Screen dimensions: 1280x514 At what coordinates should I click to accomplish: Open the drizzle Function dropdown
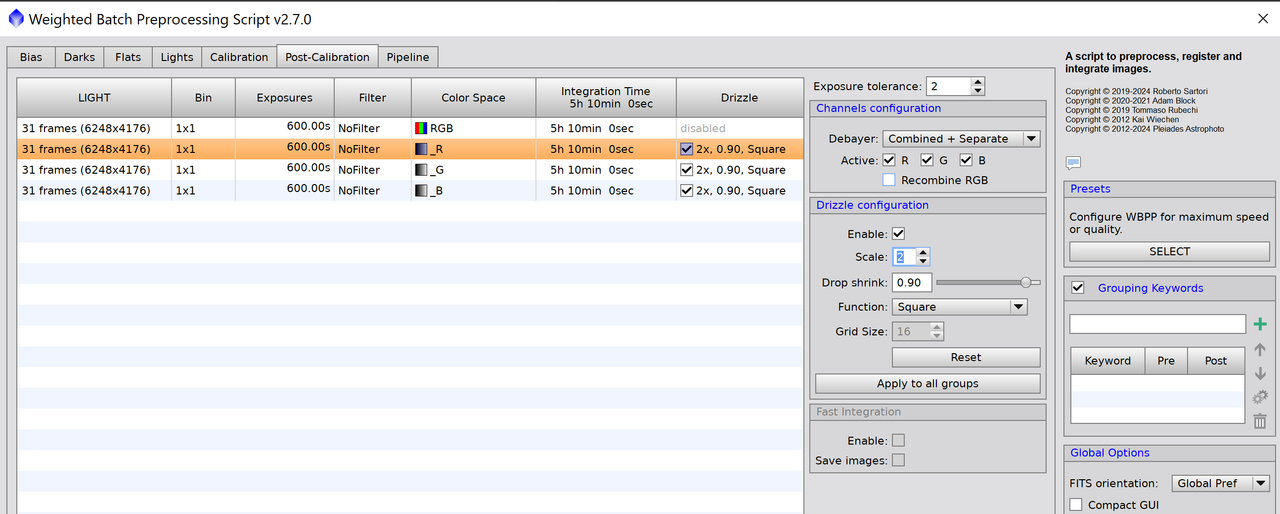pos(959,307)
